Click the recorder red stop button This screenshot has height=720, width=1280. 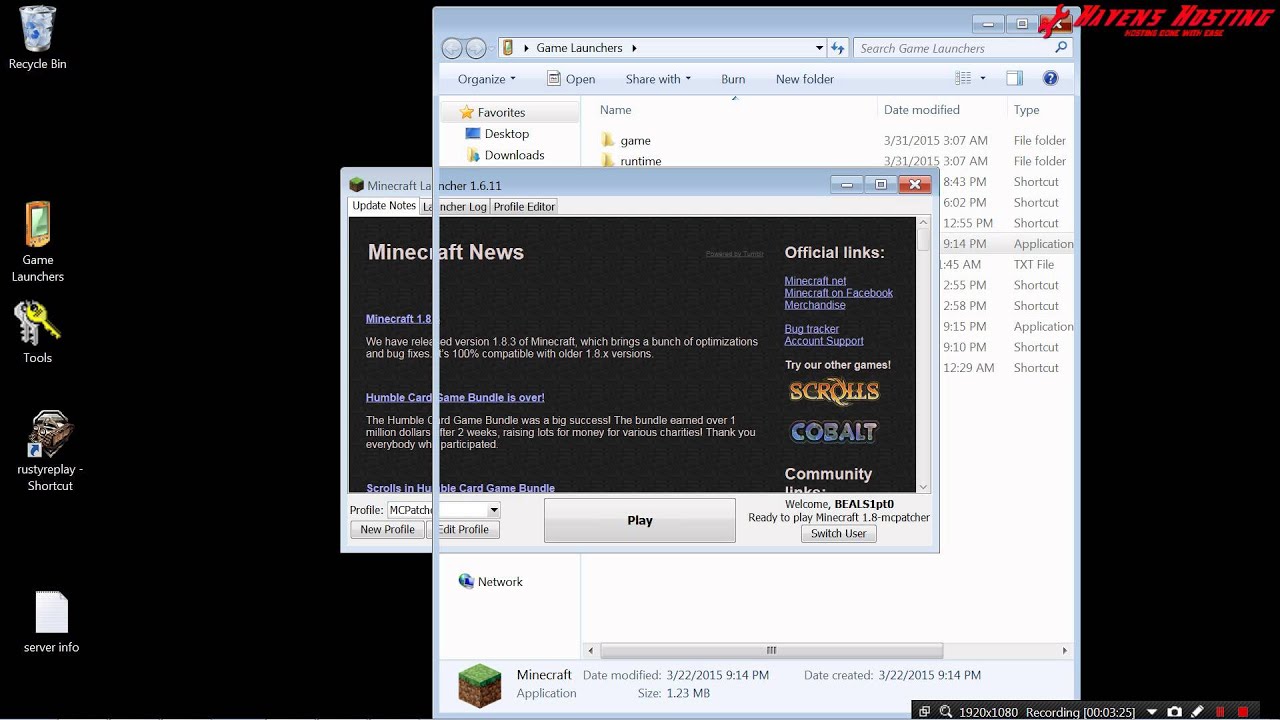pos(1243,711)
